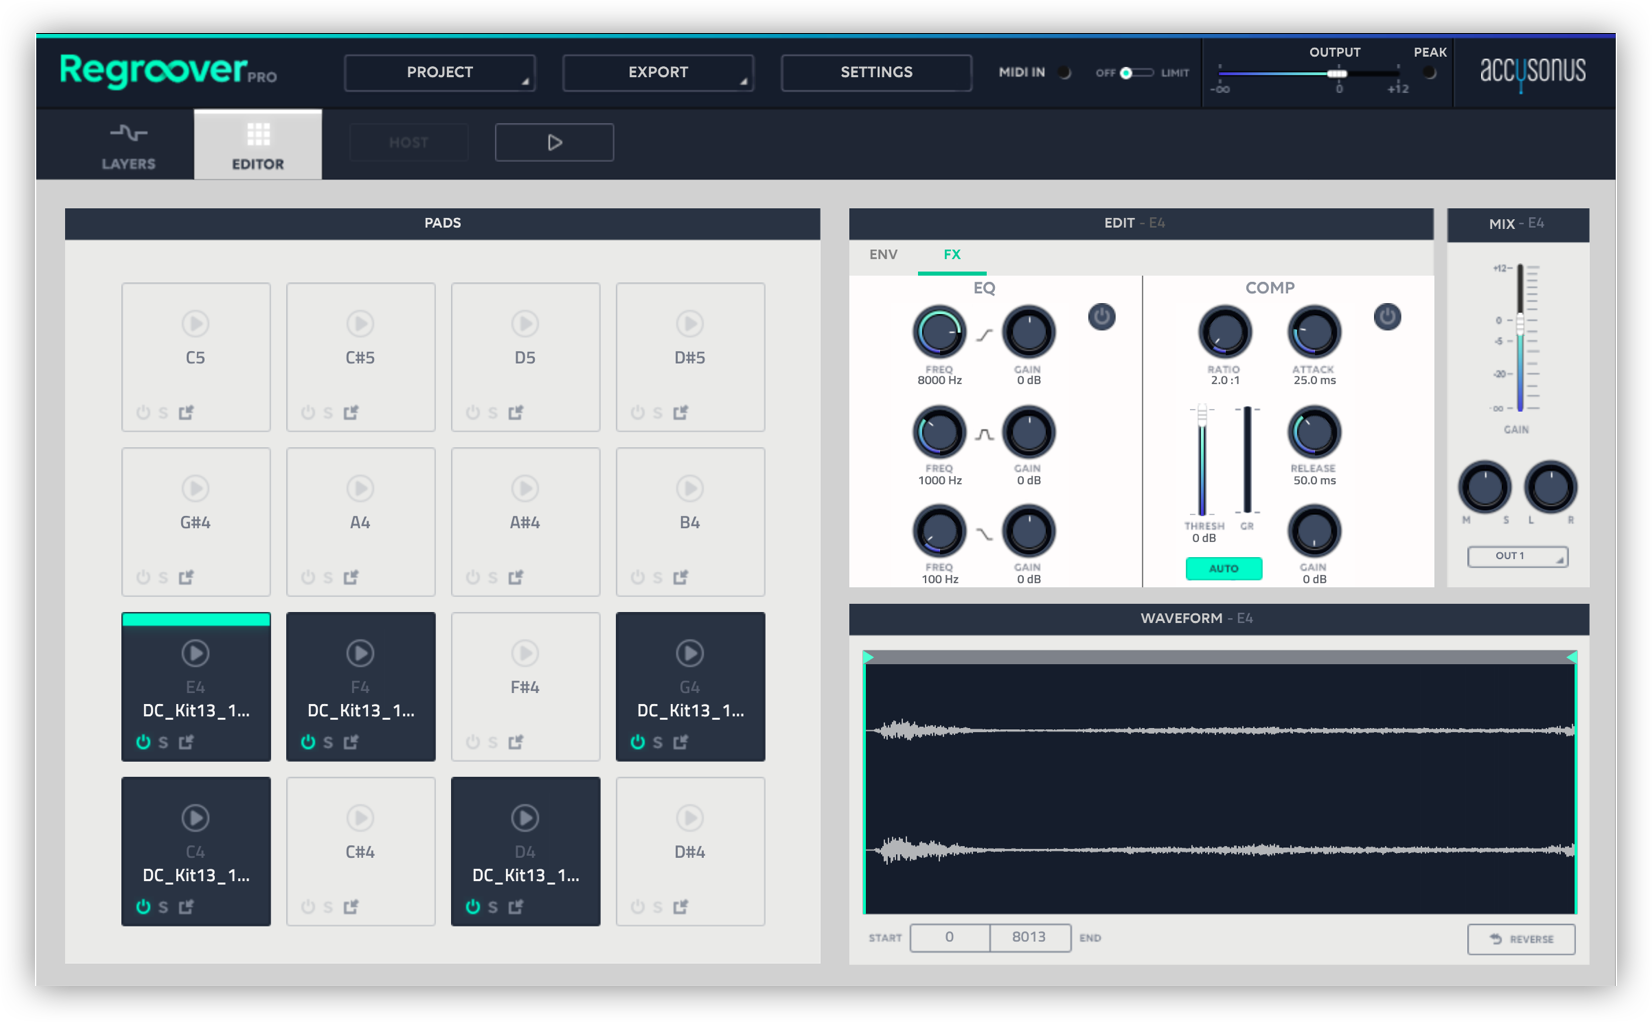The height and width of the screenshot is (1023, 1652).
Task: Solo the G4 pad
Action: point(658,743)
